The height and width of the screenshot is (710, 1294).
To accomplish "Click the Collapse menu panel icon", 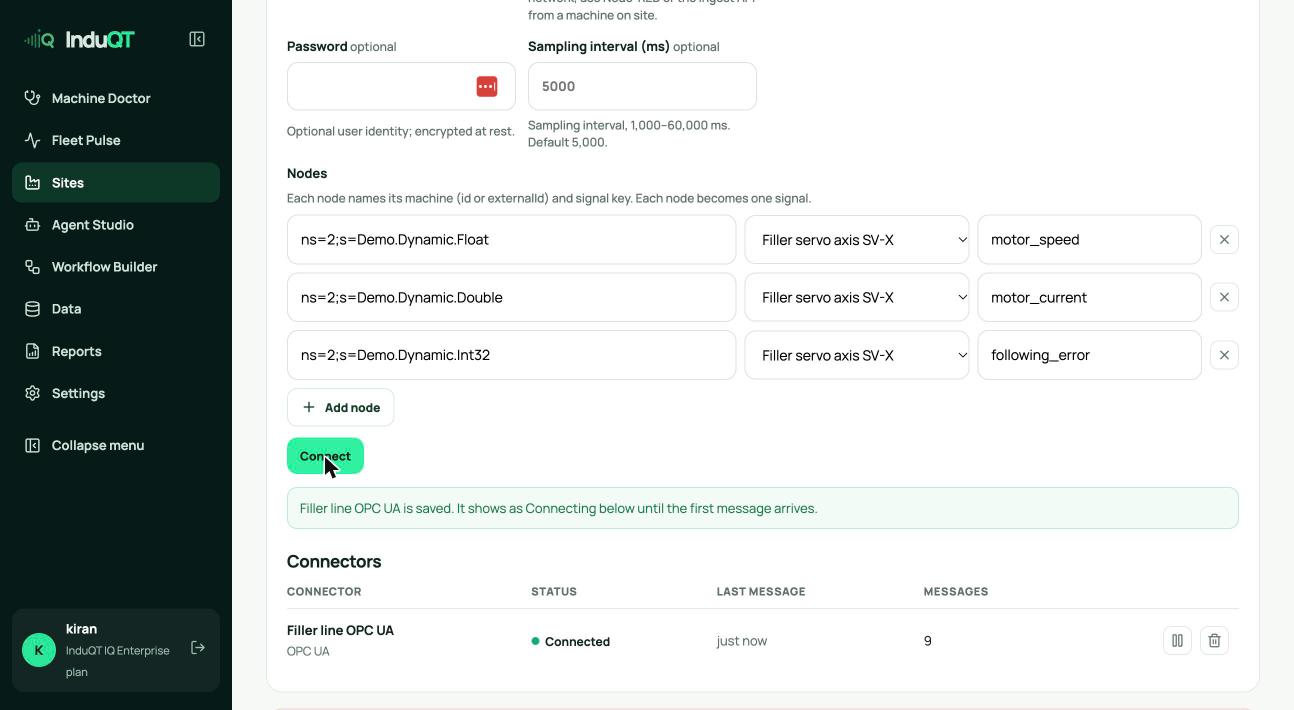I will coord(33,445).
